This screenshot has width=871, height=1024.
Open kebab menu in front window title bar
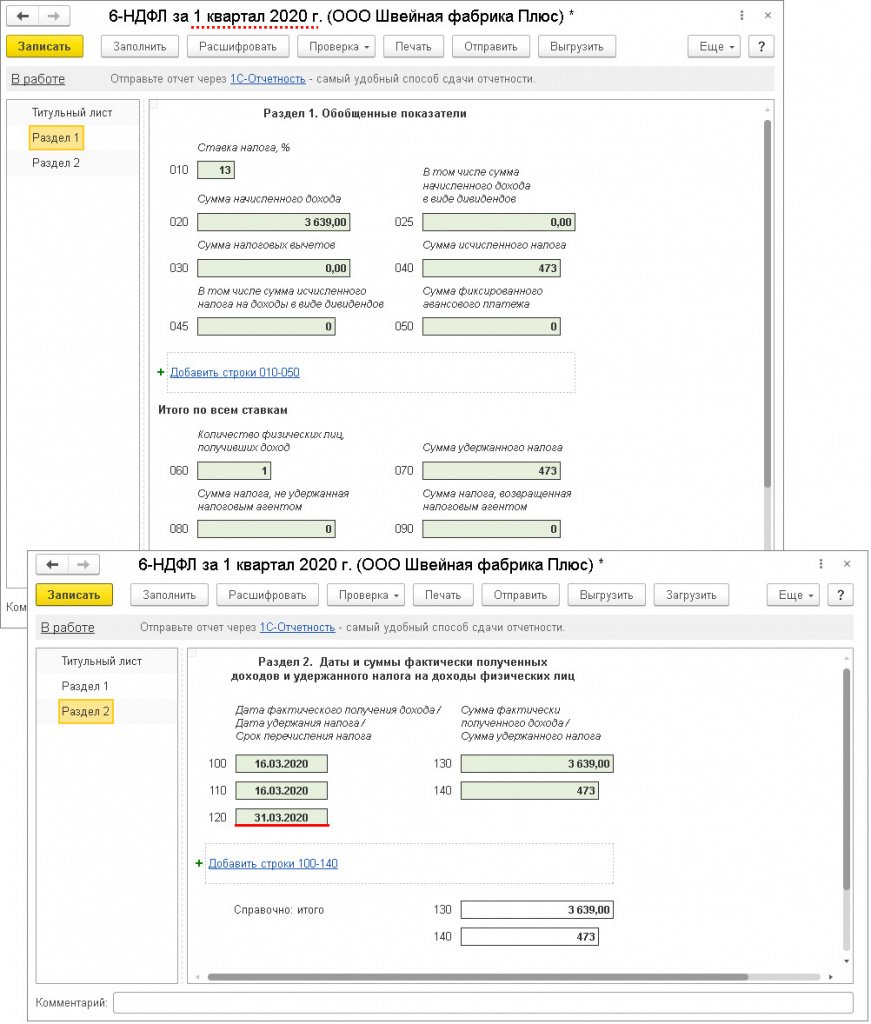tap(821, 564)
